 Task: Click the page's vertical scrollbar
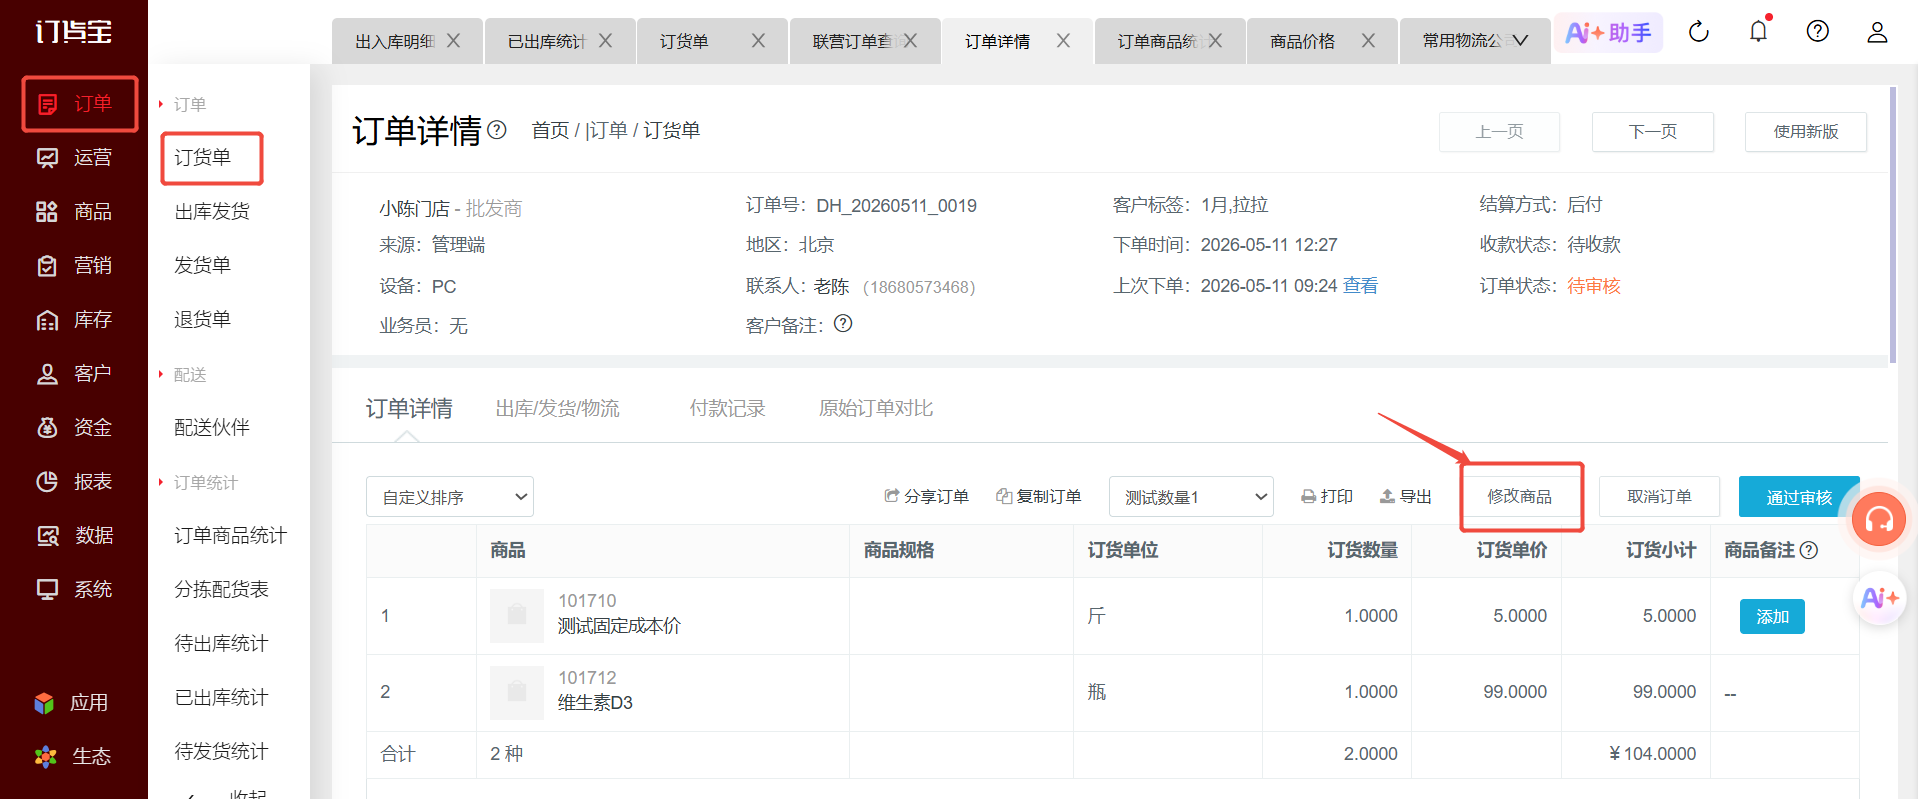pos(1892,225)
